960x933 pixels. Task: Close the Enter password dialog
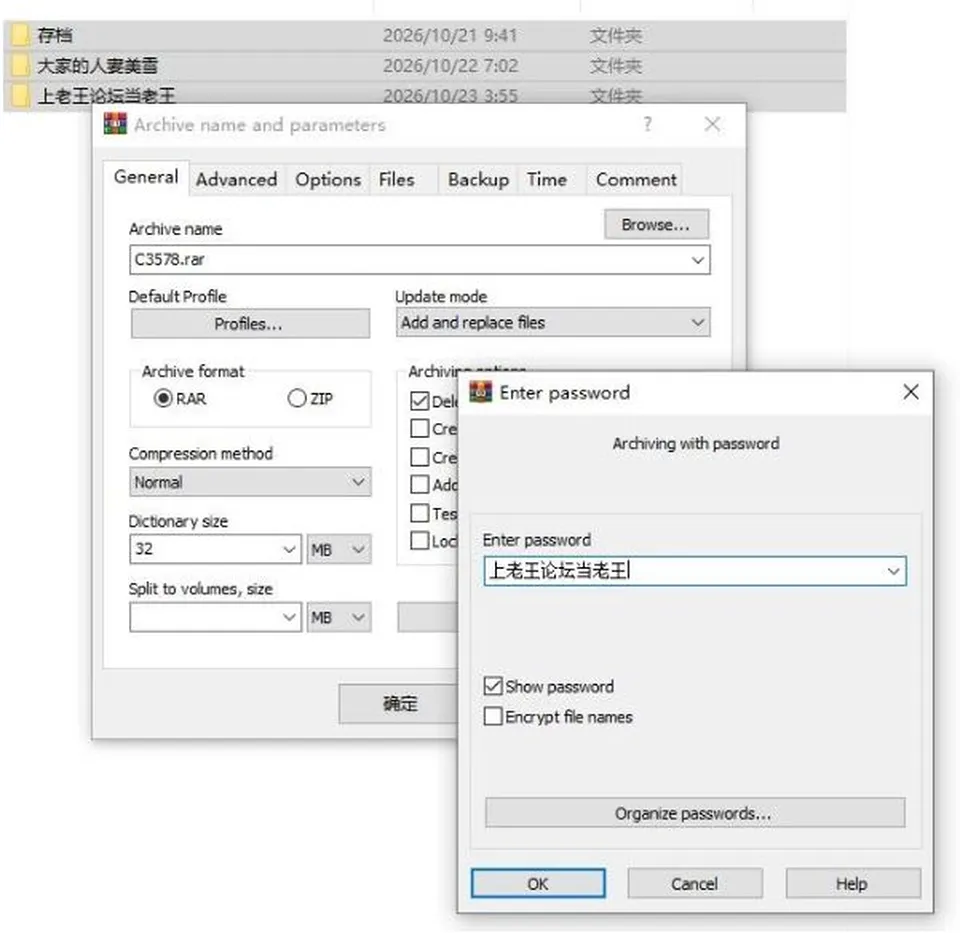[910, 392]
